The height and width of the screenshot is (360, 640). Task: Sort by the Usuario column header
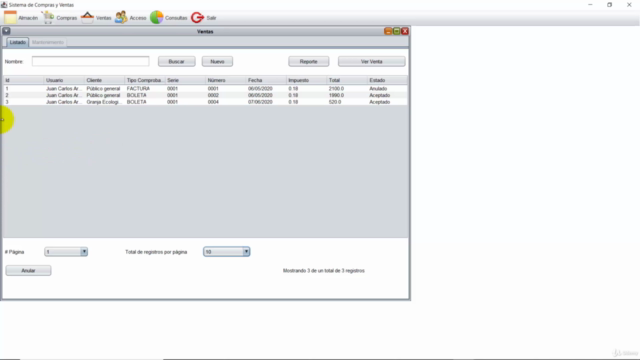[x=64, y=80]
